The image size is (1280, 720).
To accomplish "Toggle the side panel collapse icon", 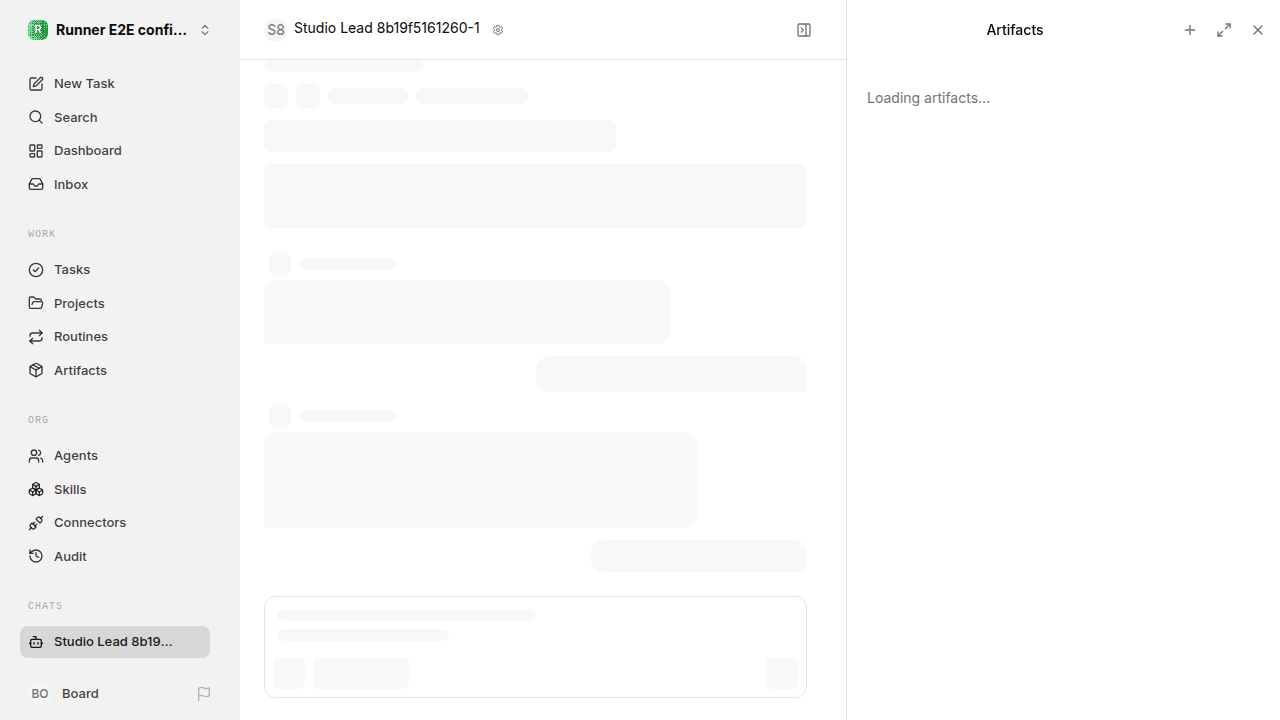I will (804, 30).
